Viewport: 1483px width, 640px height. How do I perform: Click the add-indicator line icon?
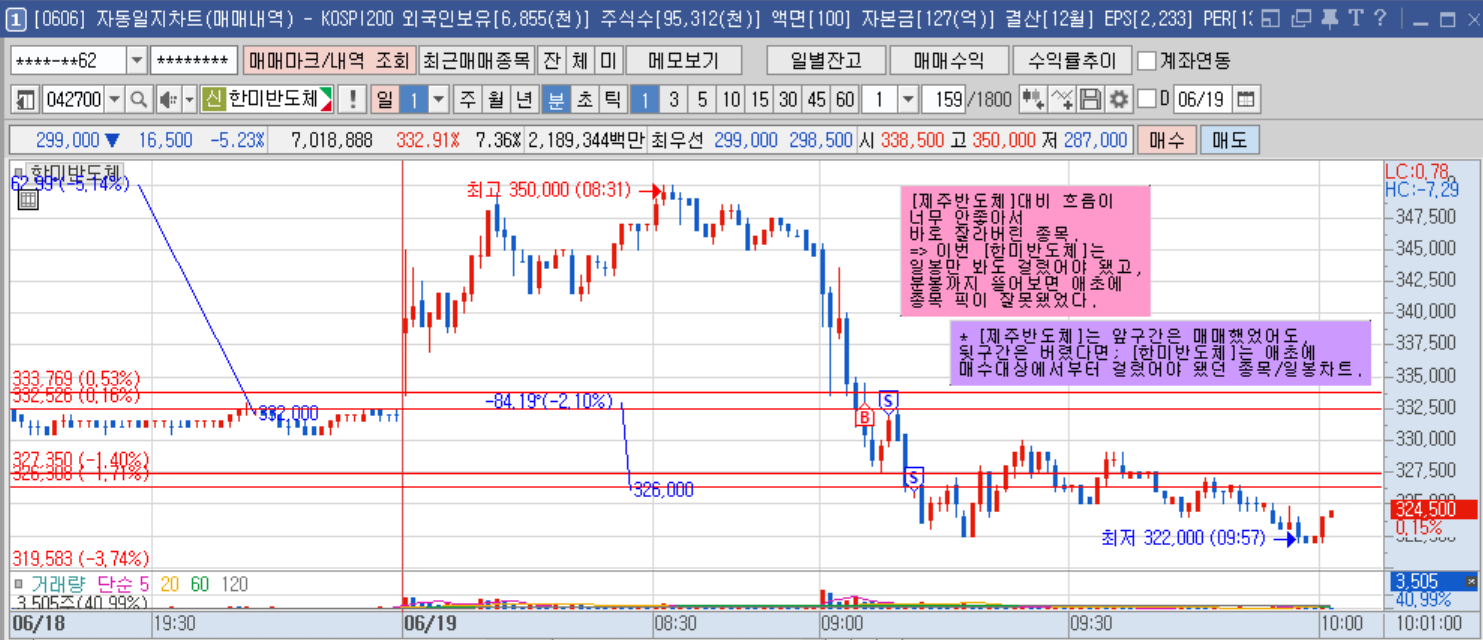pyautogui.click(x=1062, y=99)
